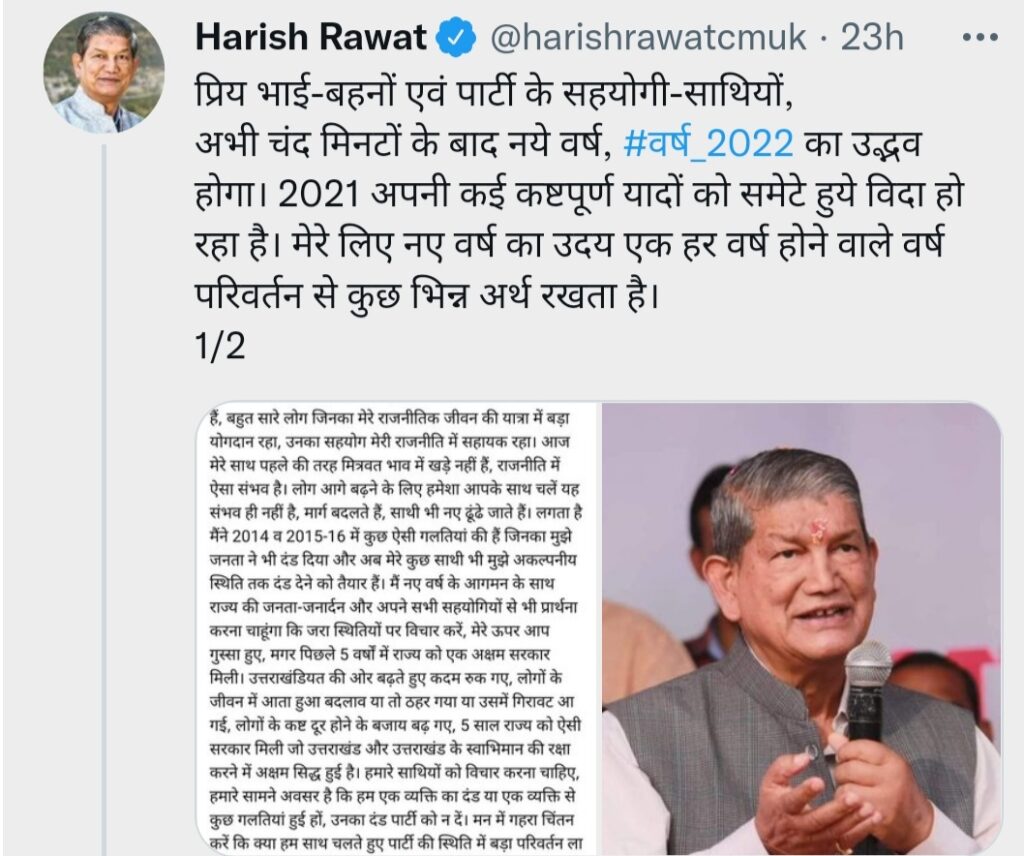Image resolution: width=1024 pixels, height=856 pixels.
Task: Select the vertical thread connector line below avatar
Action: pyautogui.click(x=103, y=499)
